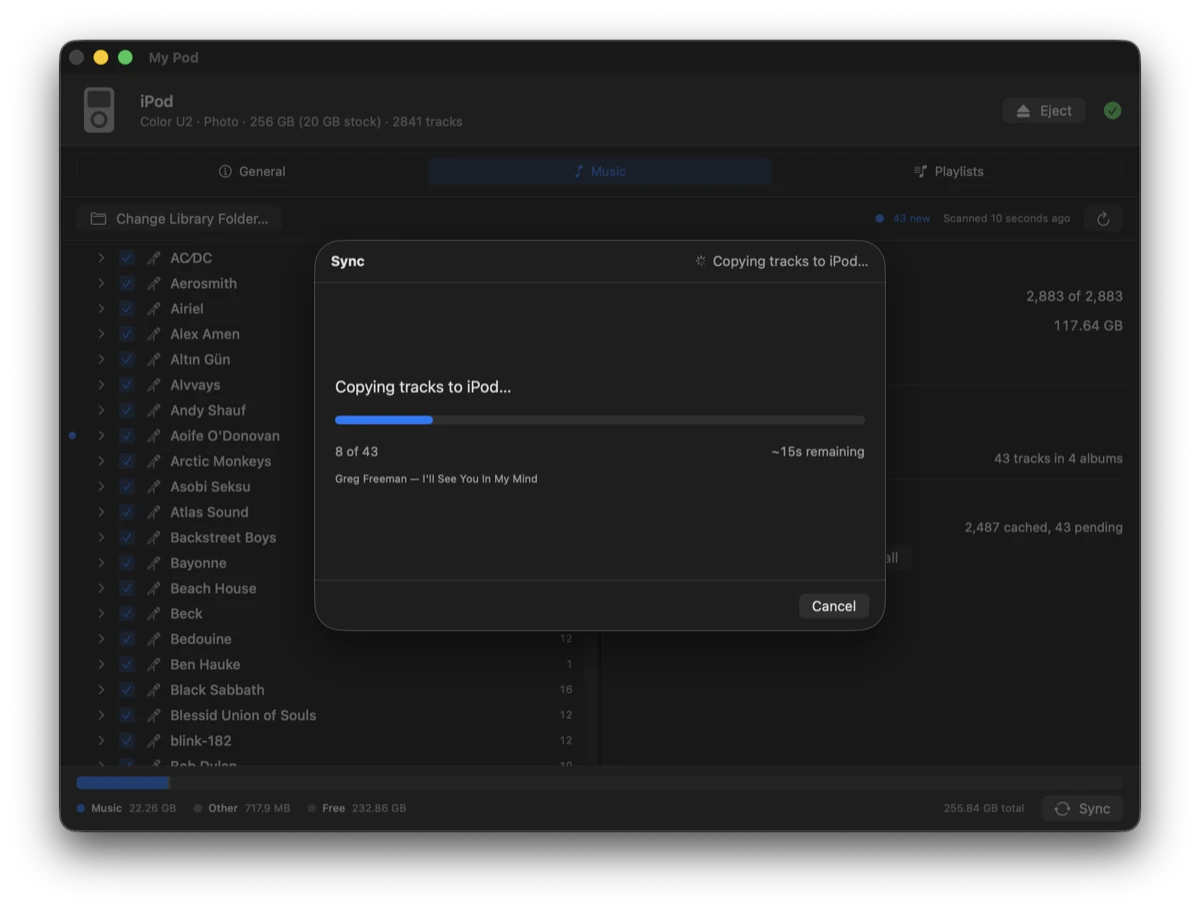Toggle the Ben Hauke checkbox
The height and width of the screenshot is (910, 1200).
click(127, 664)
